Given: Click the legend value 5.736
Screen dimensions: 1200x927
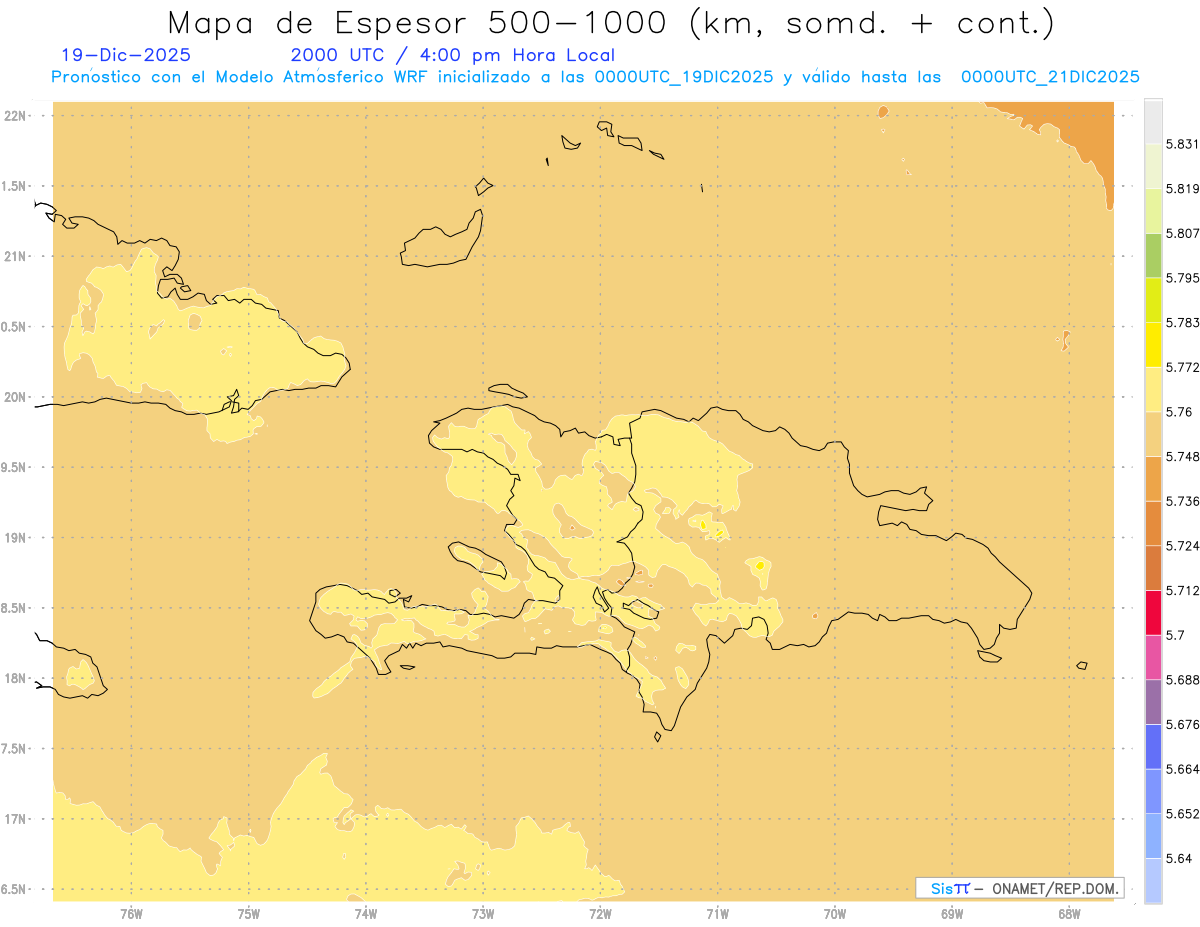Looking at the screenshot, I should click(x=1183, y=501).
